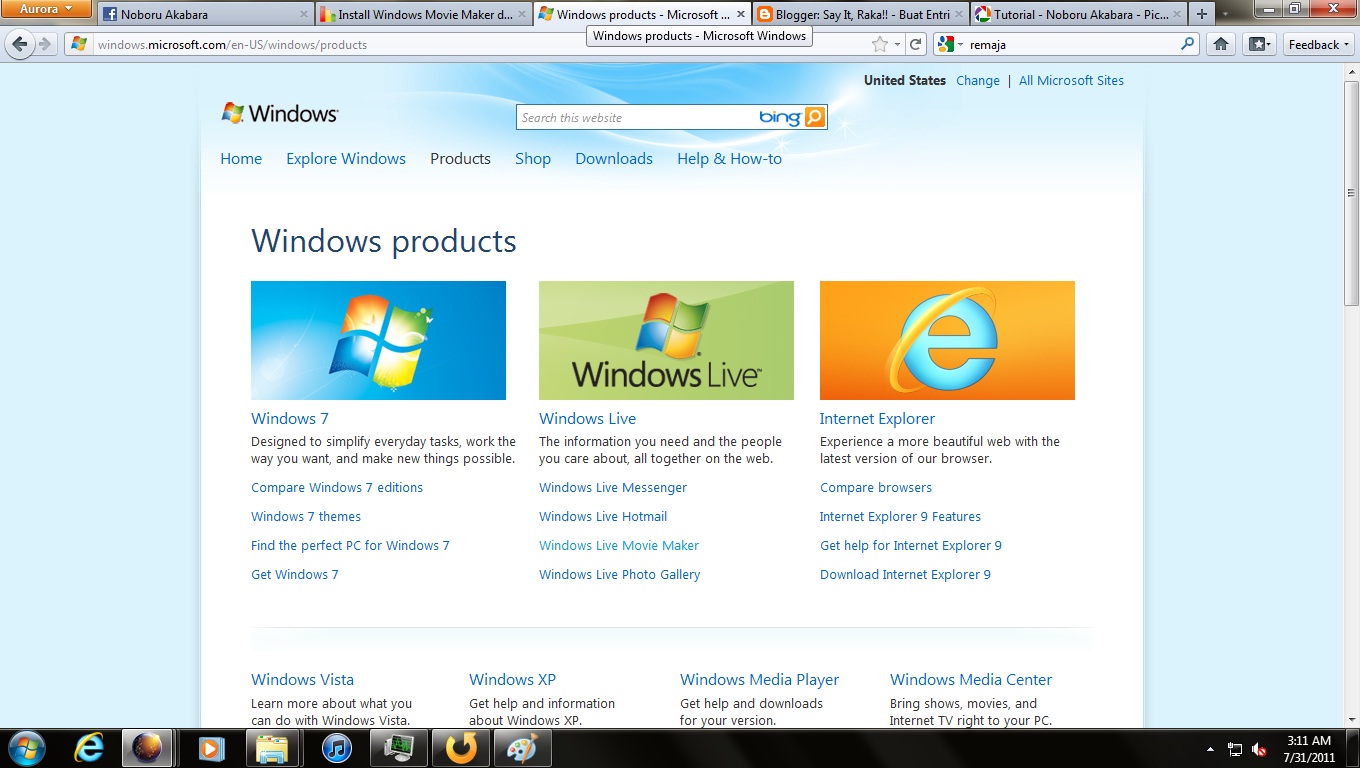1360x768 pixels.
Task: Click the page vertical scrollbar thumb
Action: click(1351, 193)
